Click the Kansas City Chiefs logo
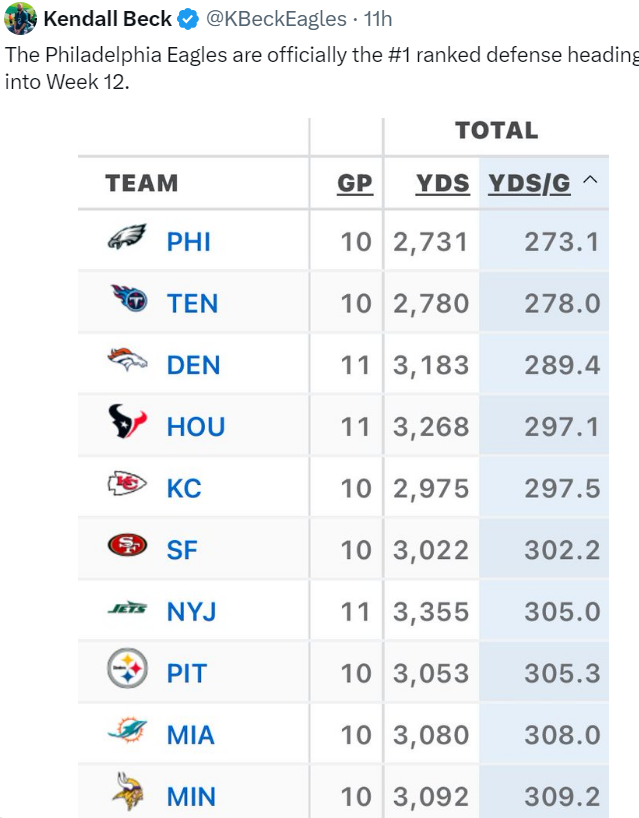Viewport: 639px width, 818px height. [x=127, y=486]
